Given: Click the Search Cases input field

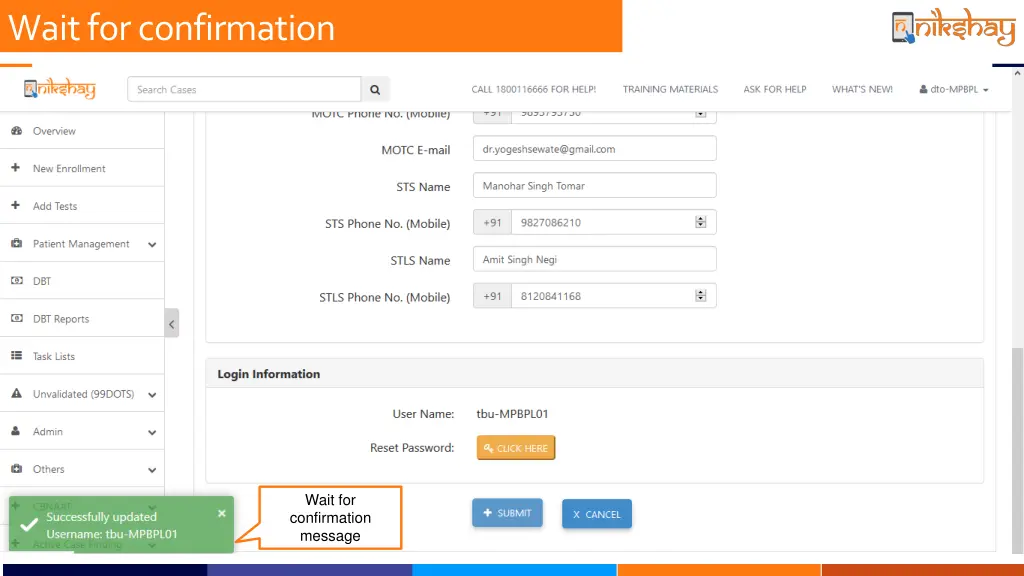Looking at the screenshot, I should (x=244, y=89).
